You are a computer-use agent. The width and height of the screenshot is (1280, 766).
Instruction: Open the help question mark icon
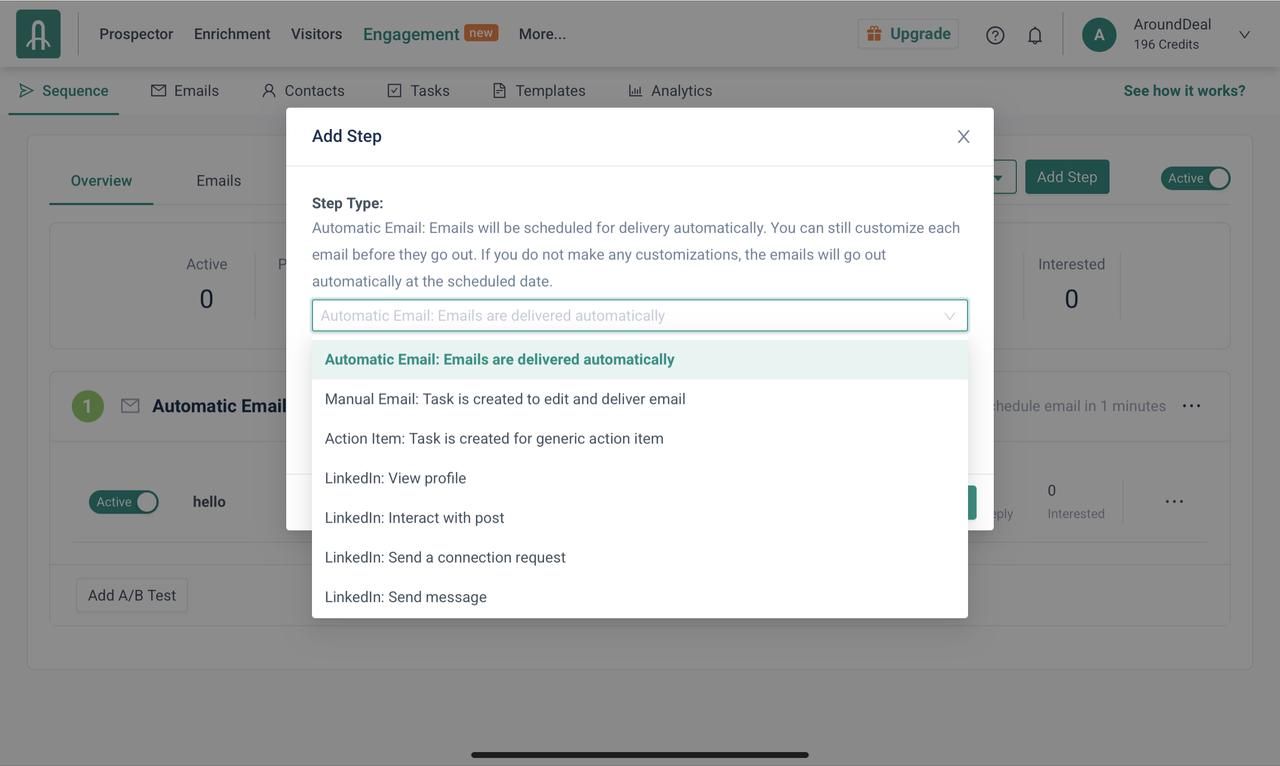[995, 35]
